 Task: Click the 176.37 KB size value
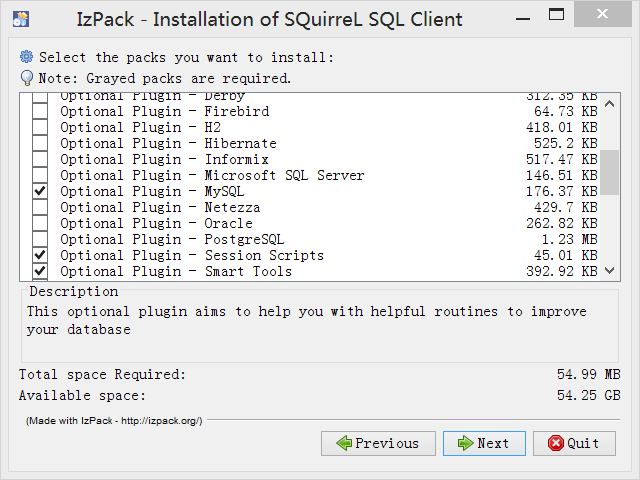562,191
